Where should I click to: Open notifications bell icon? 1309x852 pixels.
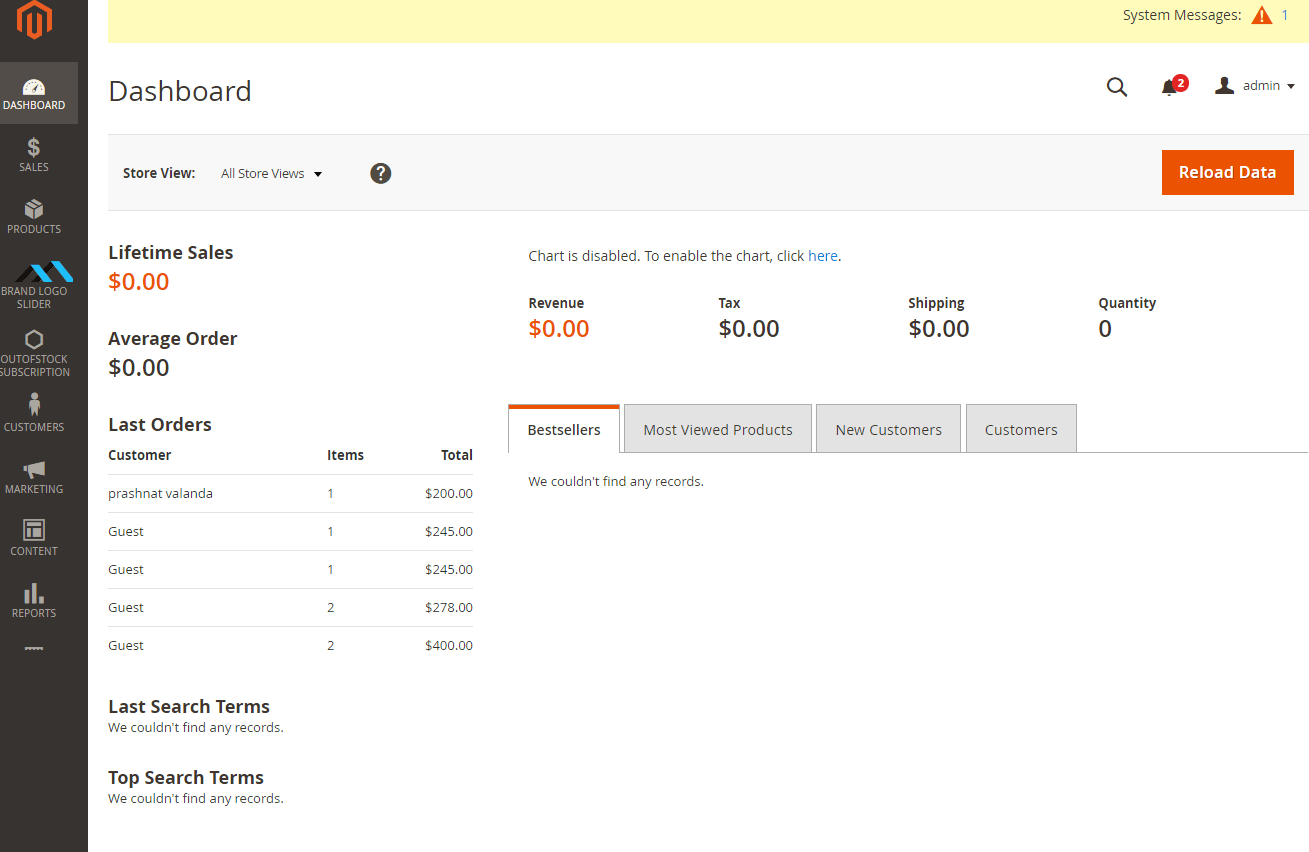[x=1169, y=87]
